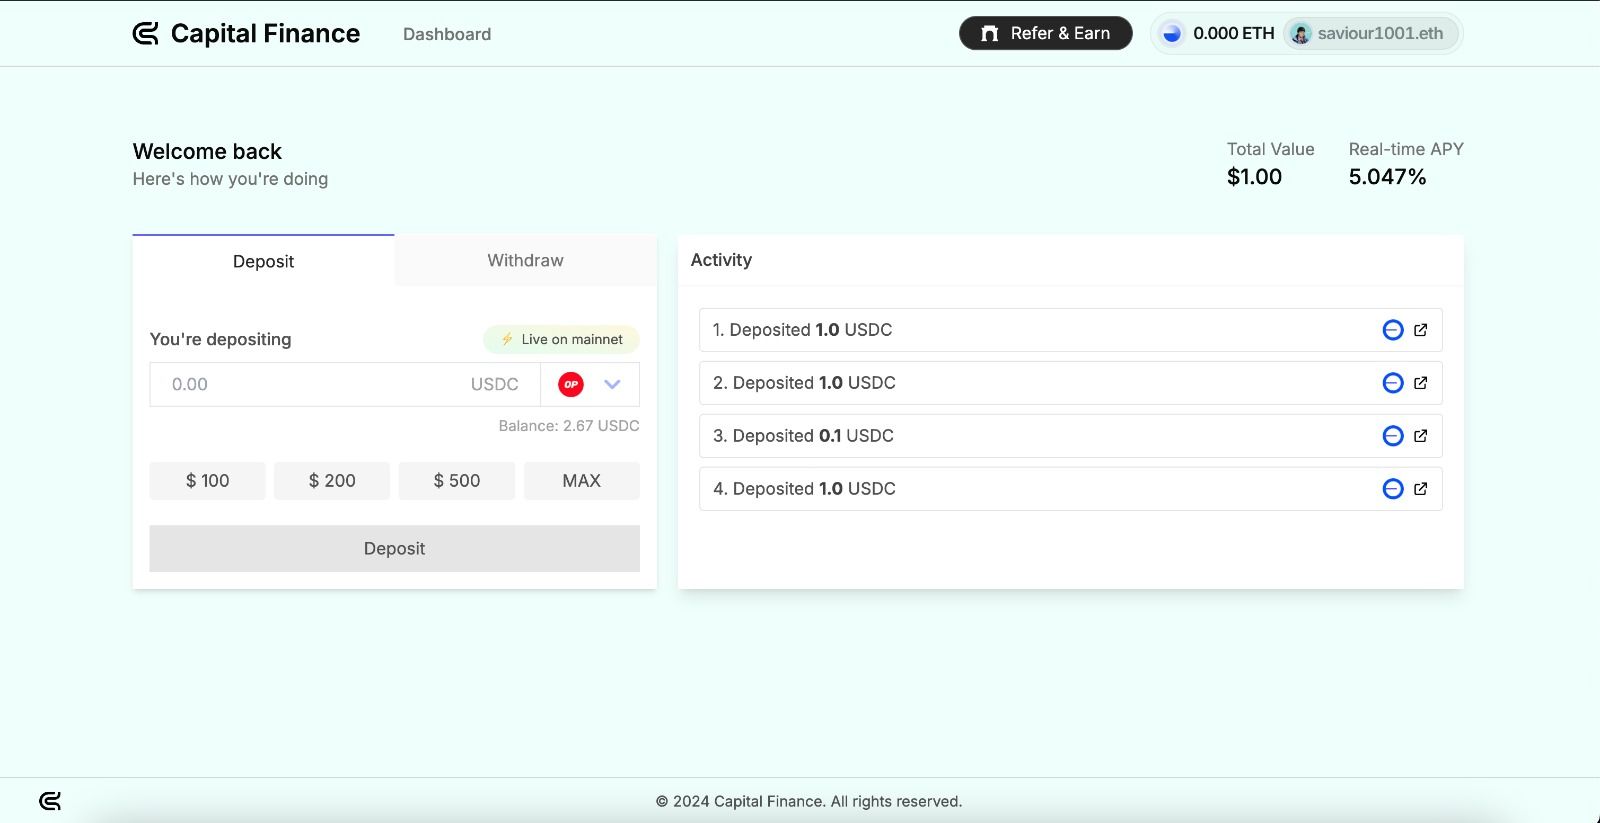Click the Capital Finance logo icon in header
Image resolution: width=1600 pixels, height=823 pixels.
click(146, 34)
